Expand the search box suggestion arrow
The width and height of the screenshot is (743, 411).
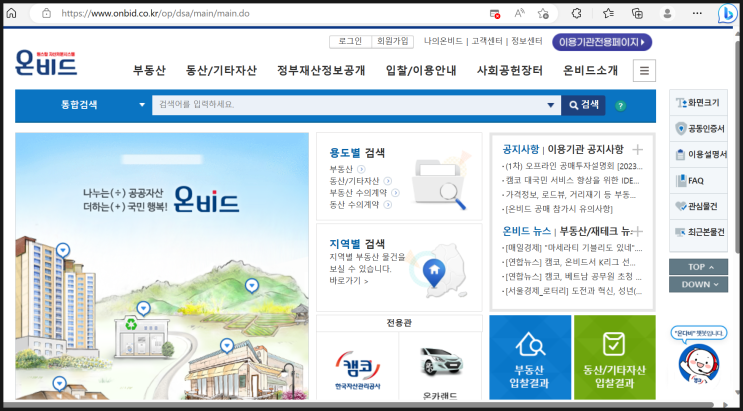[x=551, y=105]
